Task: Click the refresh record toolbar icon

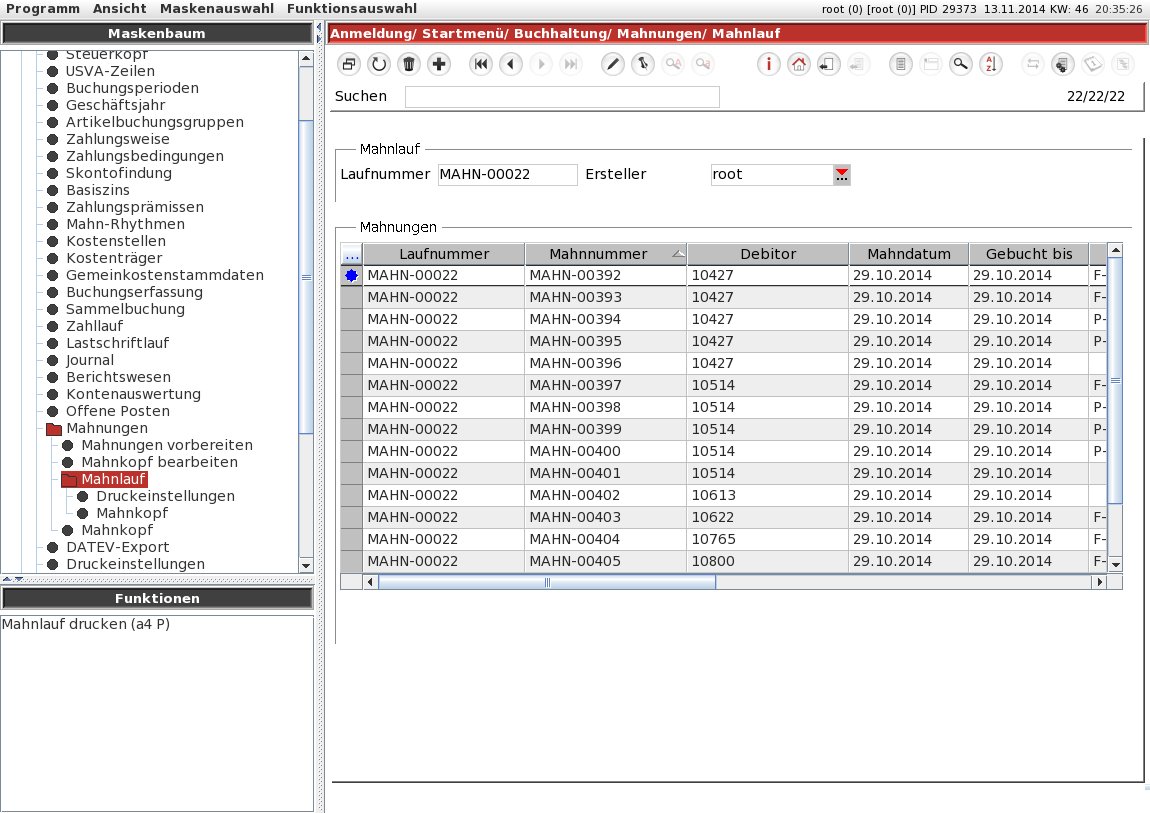Action: click(378, 65)
